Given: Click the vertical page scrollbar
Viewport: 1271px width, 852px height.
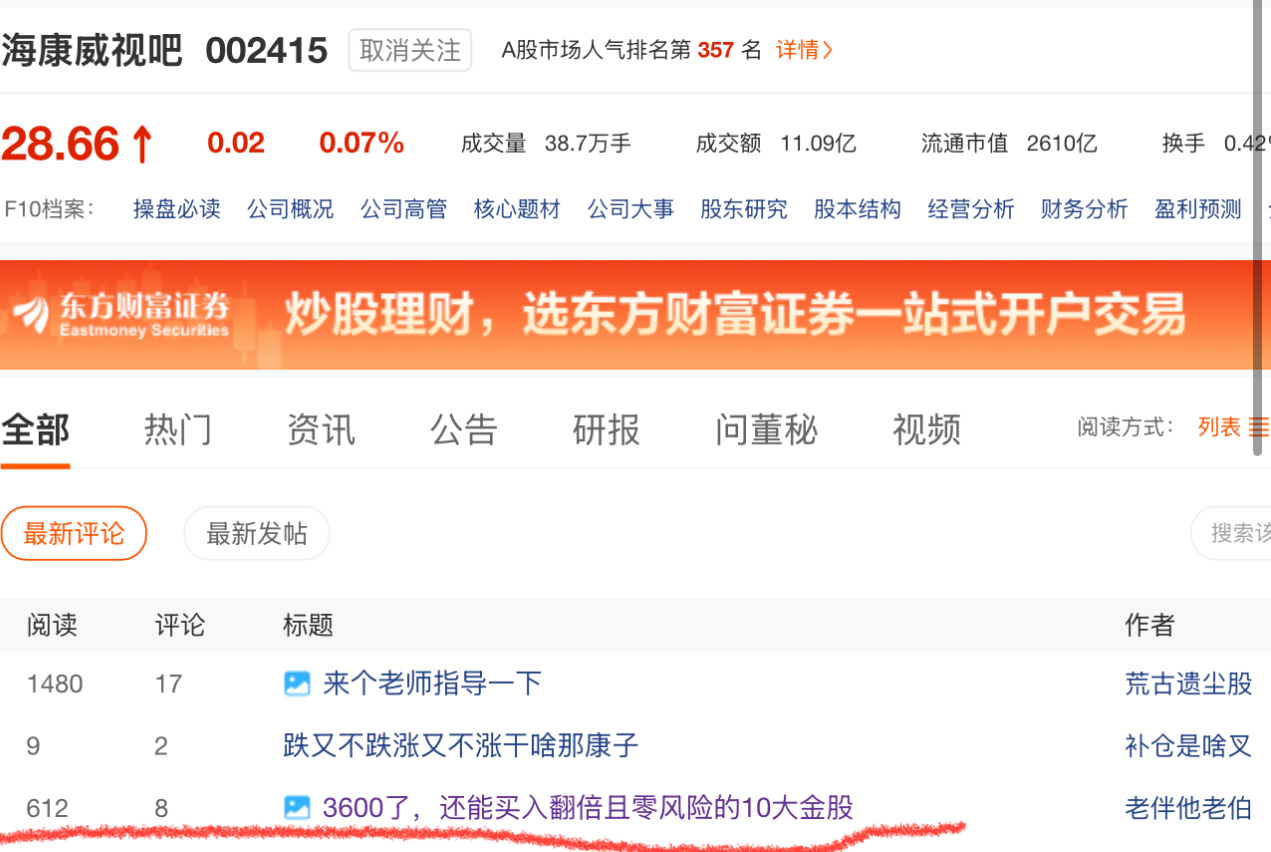Looking at the screenshot, I should tap(1258, 228).
